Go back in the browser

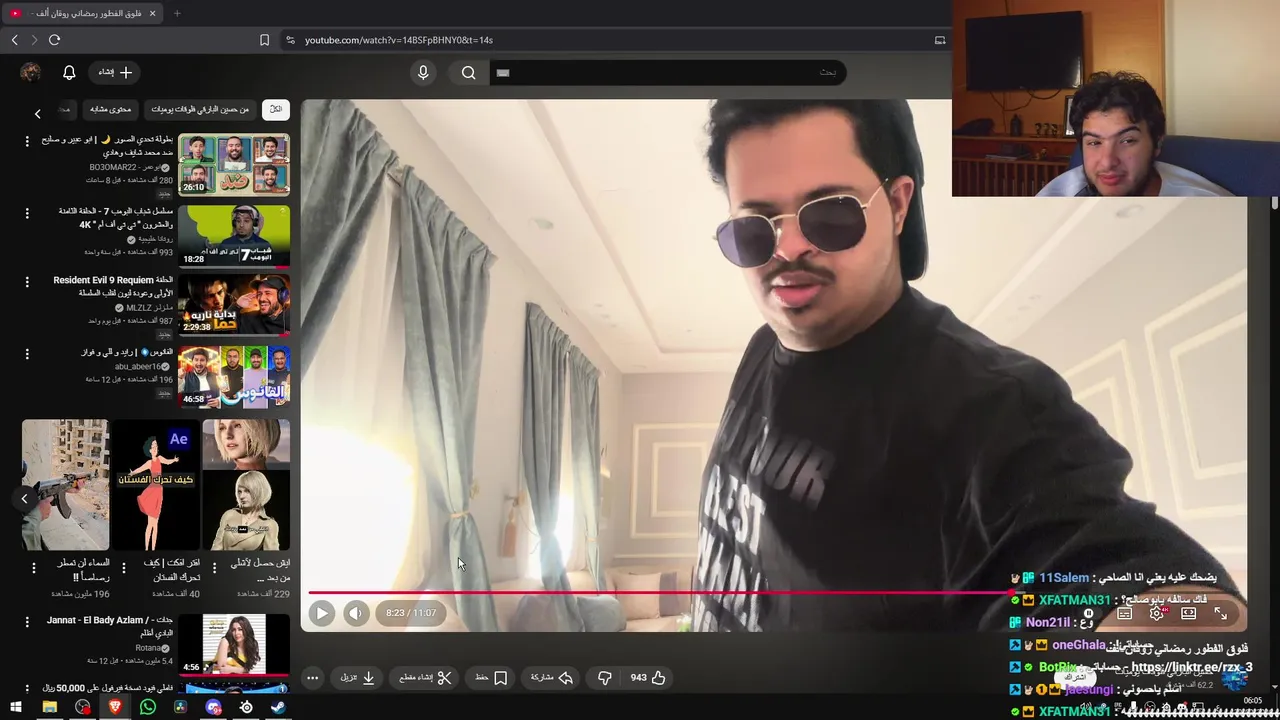pos(14,40)
